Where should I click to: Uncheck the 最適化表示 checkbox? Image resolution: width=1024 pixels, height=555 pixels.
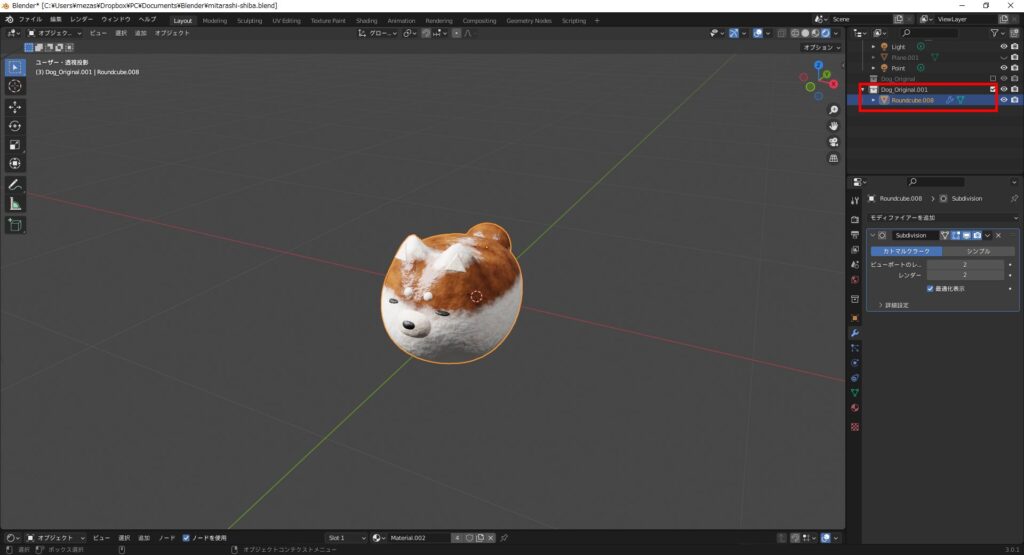click(930, 288)
